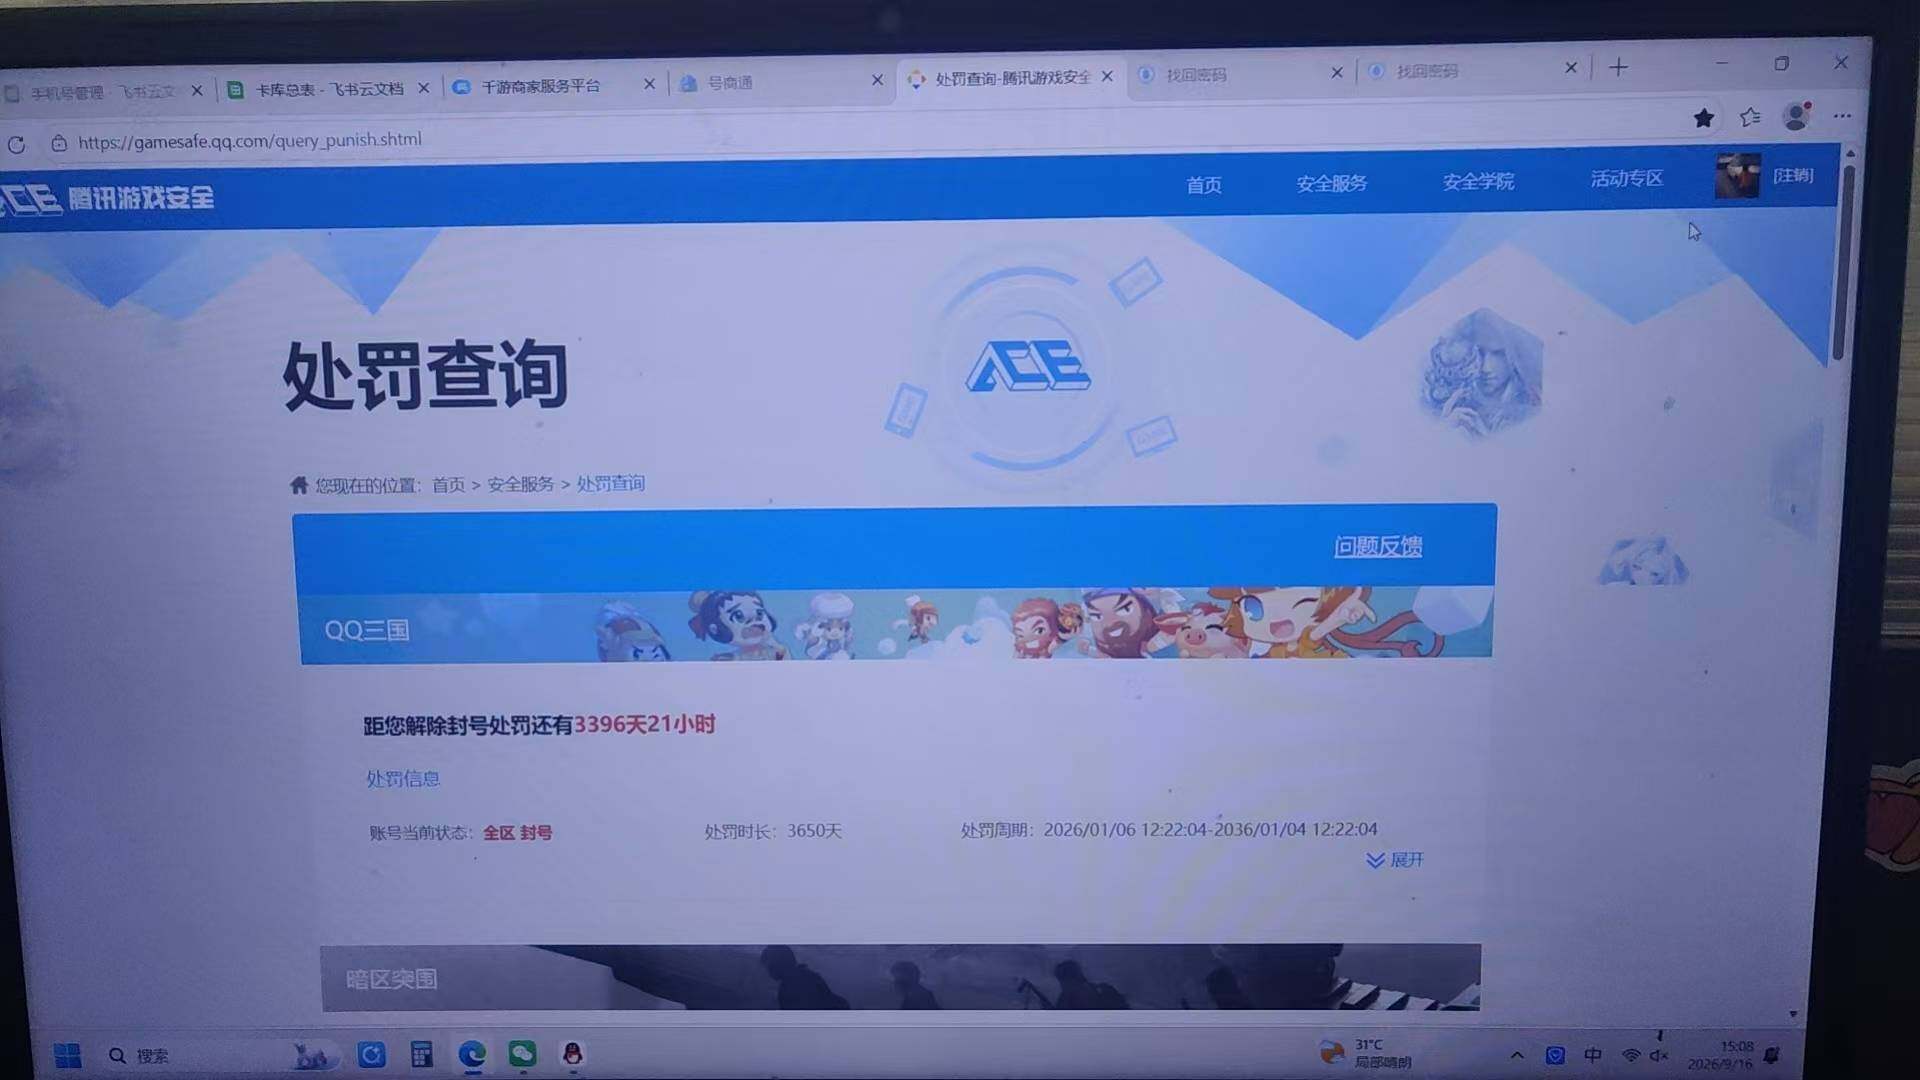Screen dimensions: 1920x1080
Task: Follow the 安全服务 breadcrumb link
Action: [x=520, y=484]
